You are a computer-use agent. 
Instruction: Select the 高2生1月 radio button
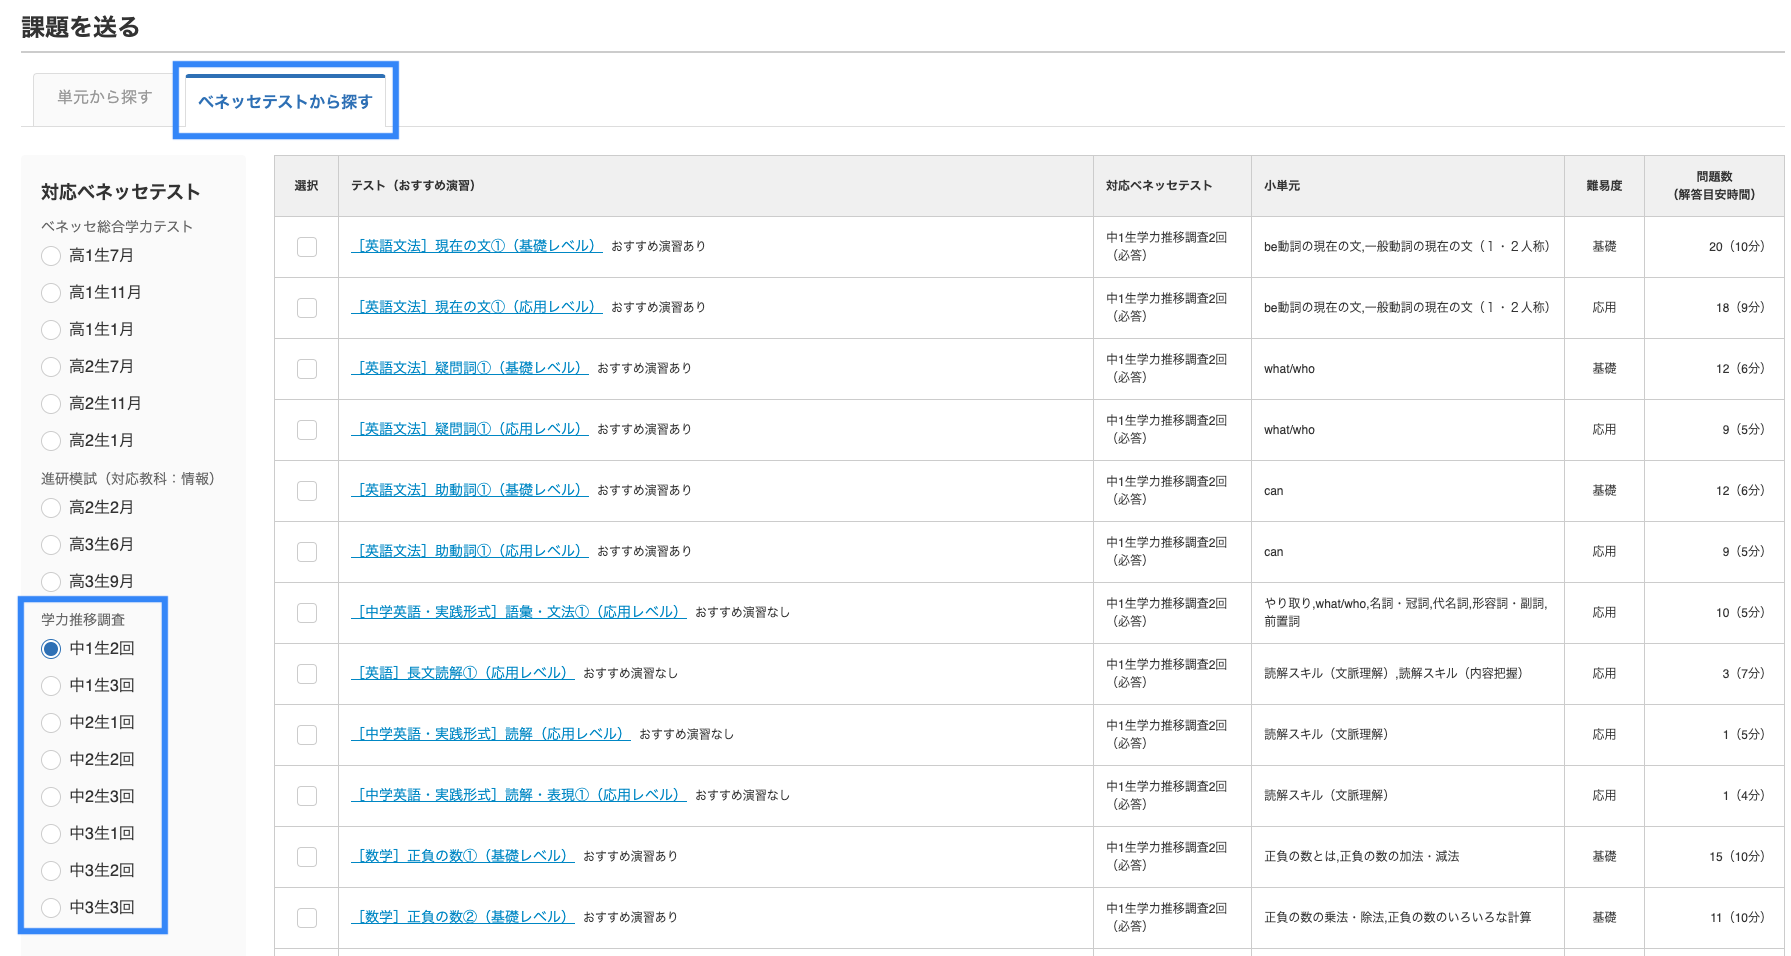(x=51, y=441)
